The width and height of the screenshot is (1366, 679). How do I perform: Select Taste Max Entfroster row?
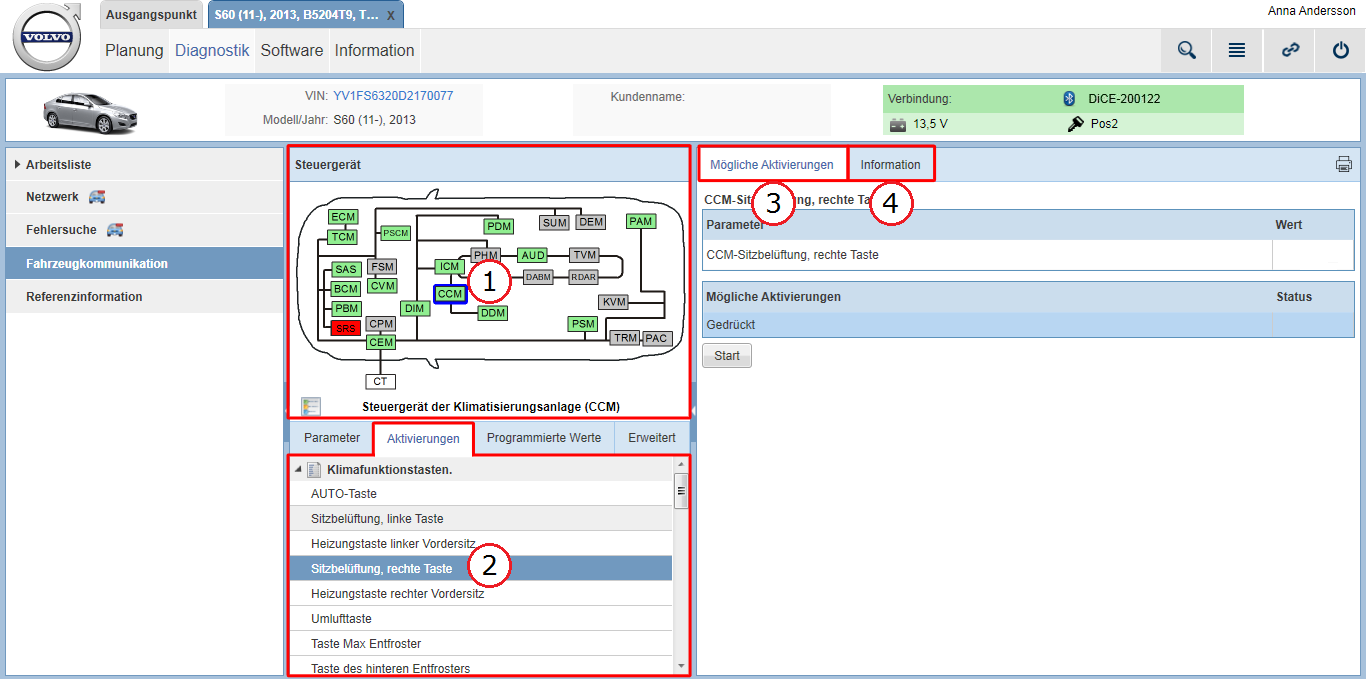click(x=481, y=644)
